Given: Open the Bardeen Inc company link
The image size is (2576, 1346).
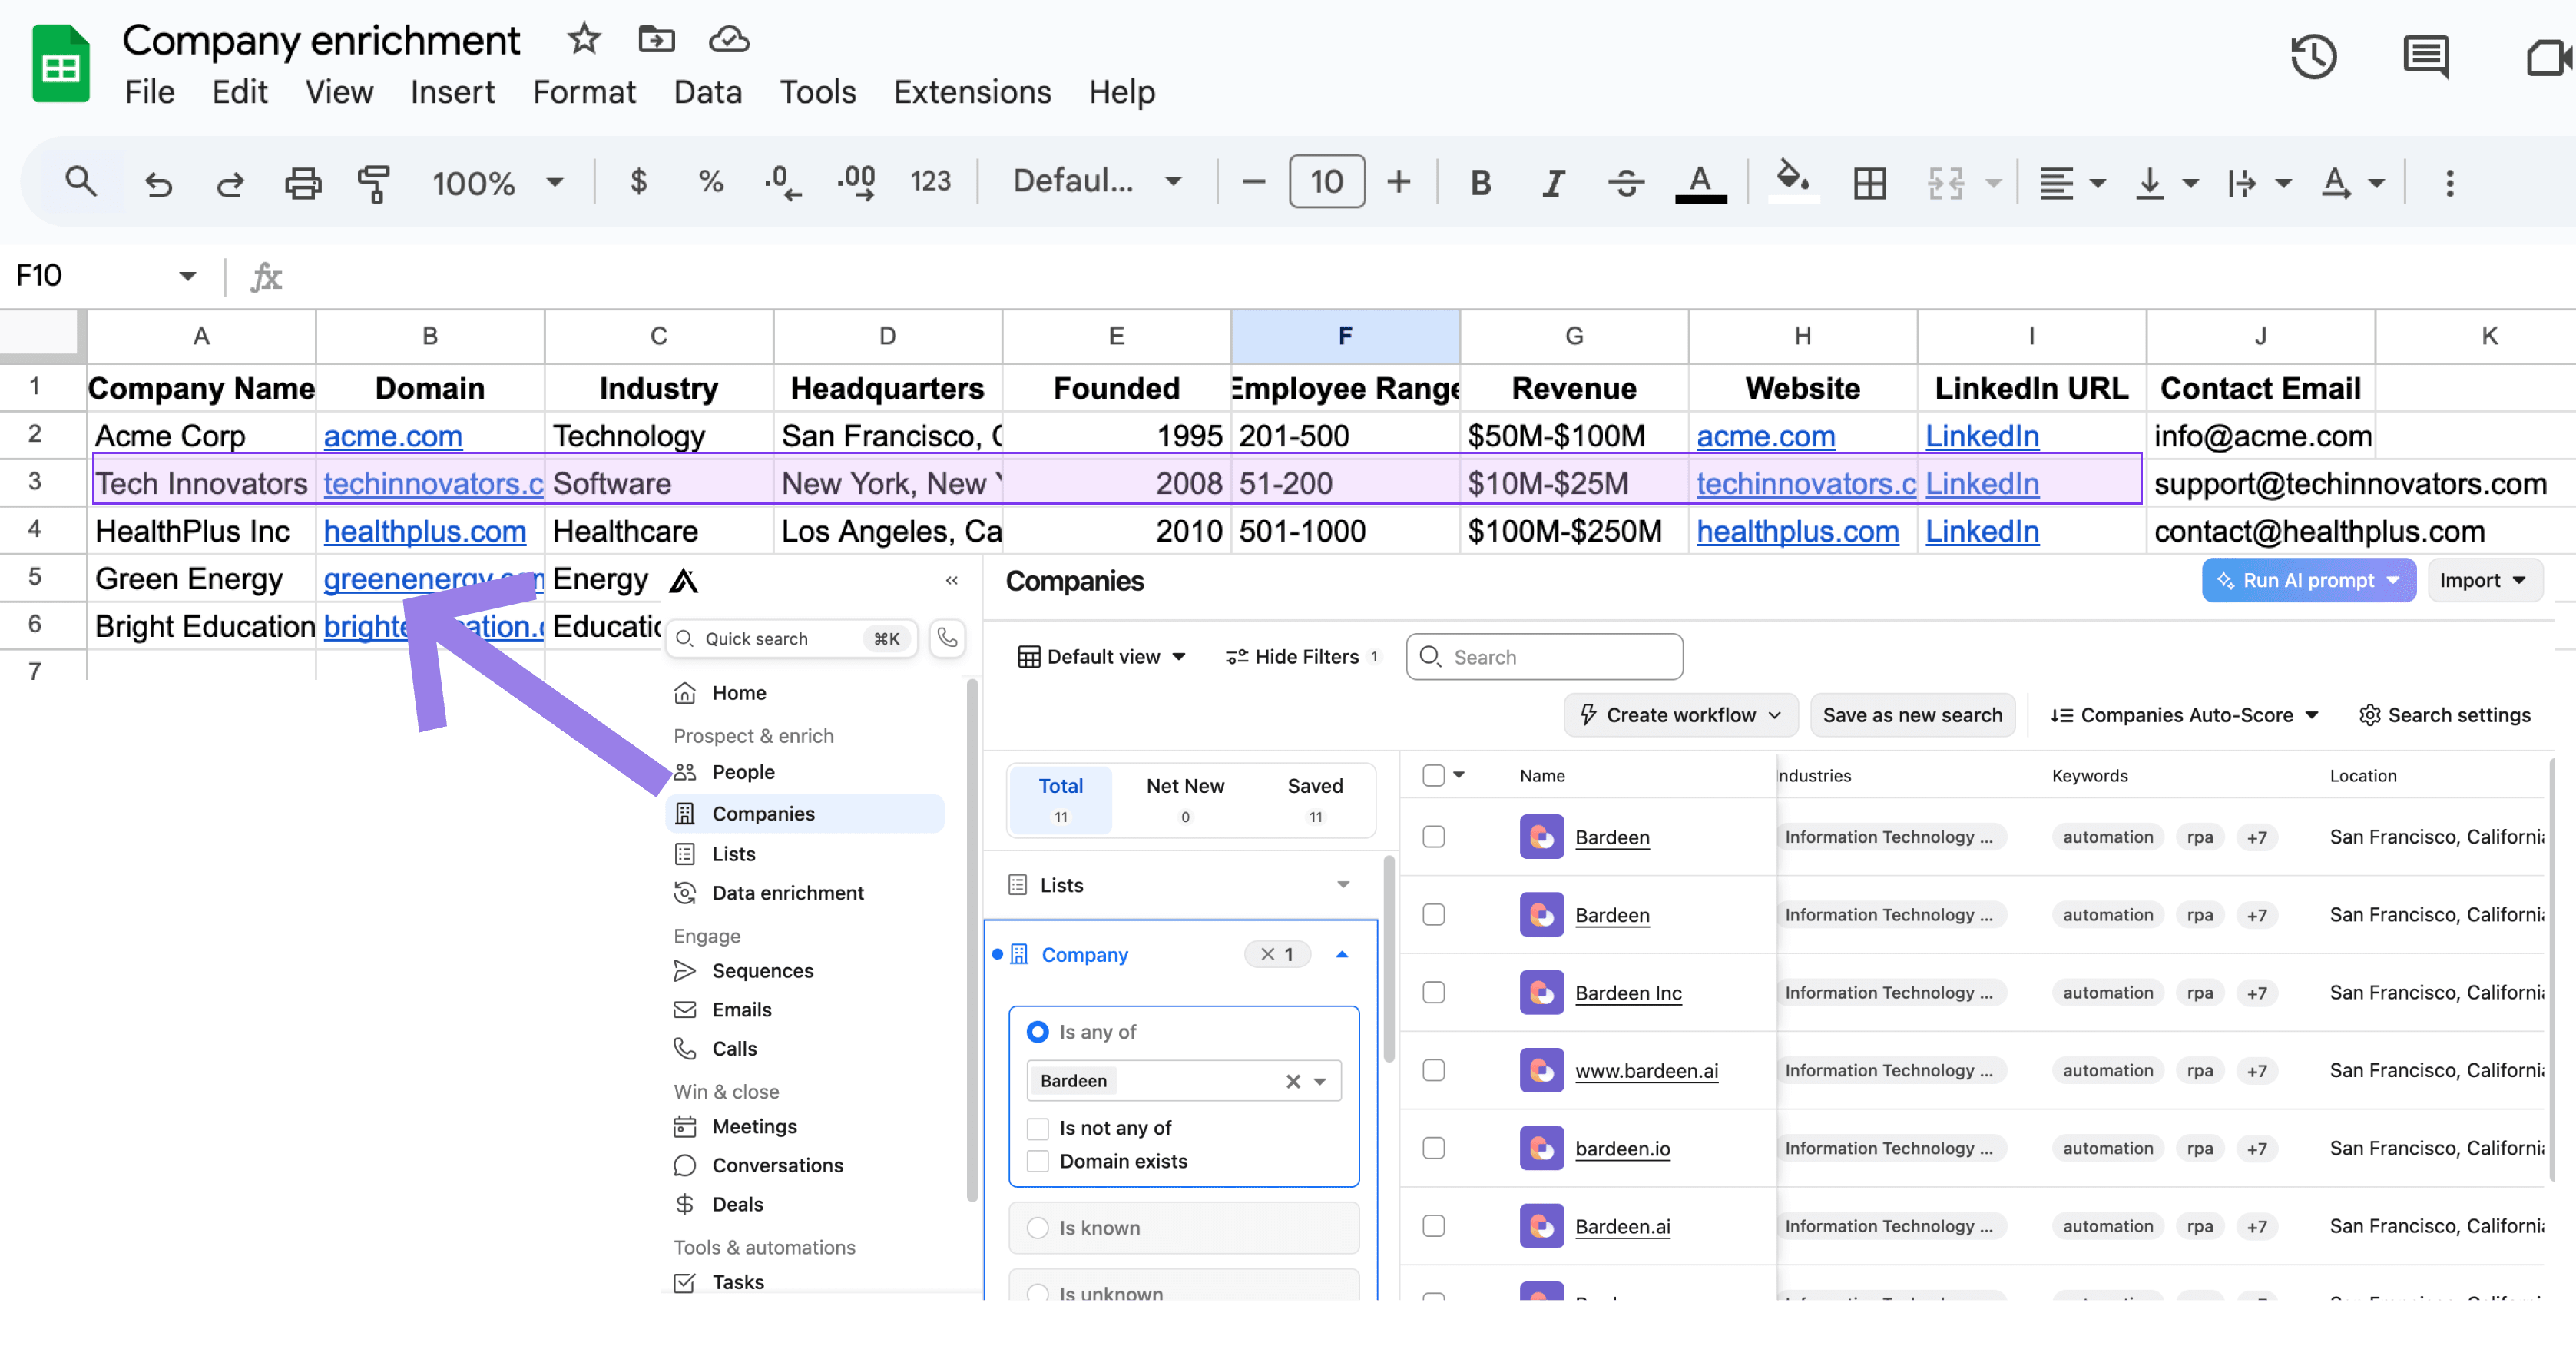Looking at the screenshot, I should [1627, 992].
